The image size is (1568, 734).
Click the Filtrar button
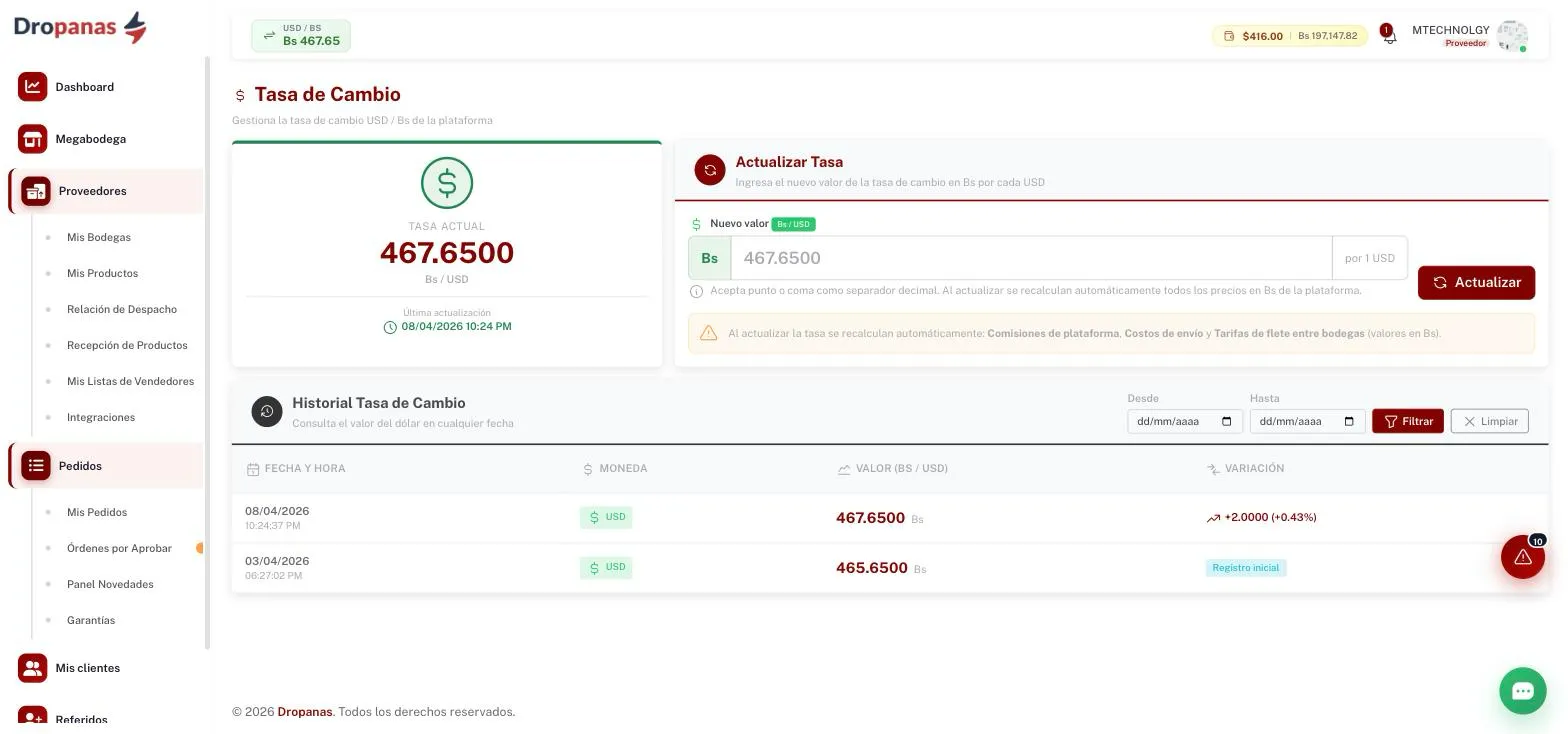(1408, 421)
